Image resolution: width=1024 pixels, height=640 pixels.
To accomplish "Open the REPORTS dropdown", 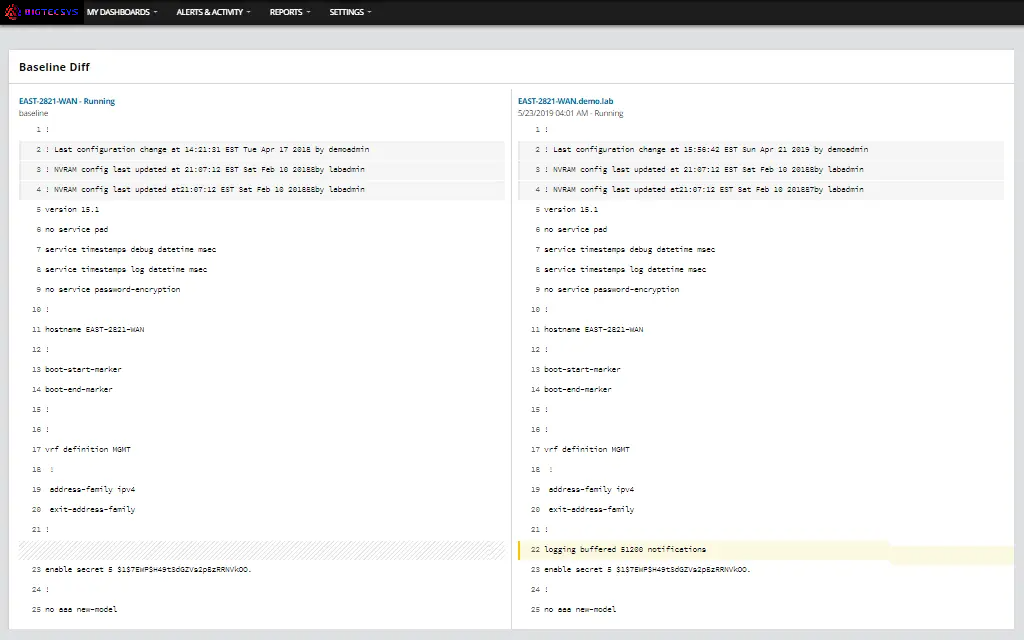I will click(287, 12).
